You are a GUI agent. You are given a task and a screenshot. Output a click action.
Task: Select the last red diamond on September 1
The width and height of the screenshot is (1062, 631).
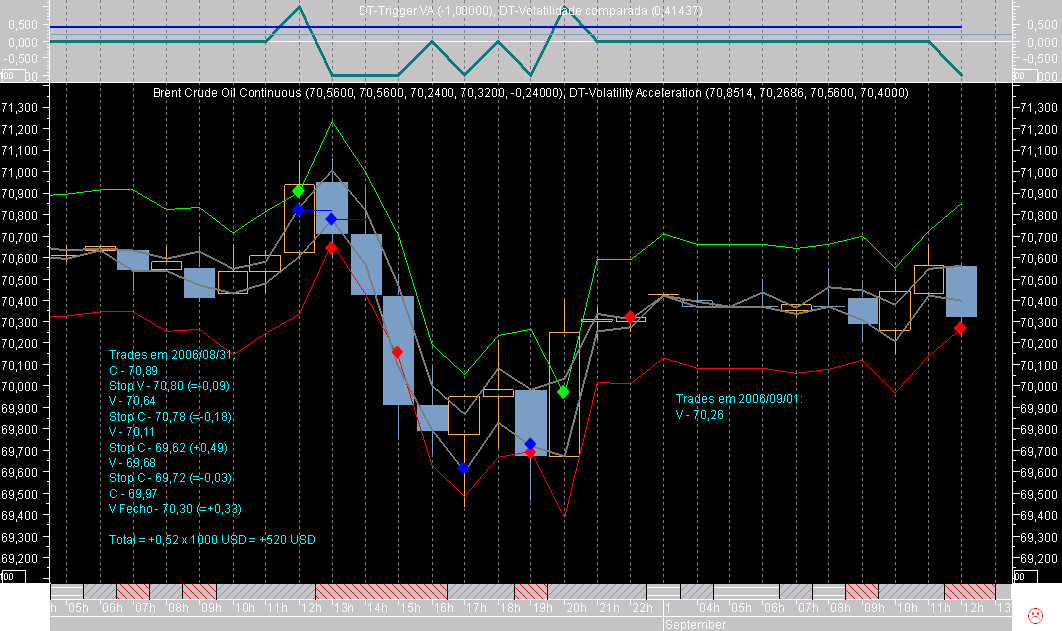[x=960, y=328]
